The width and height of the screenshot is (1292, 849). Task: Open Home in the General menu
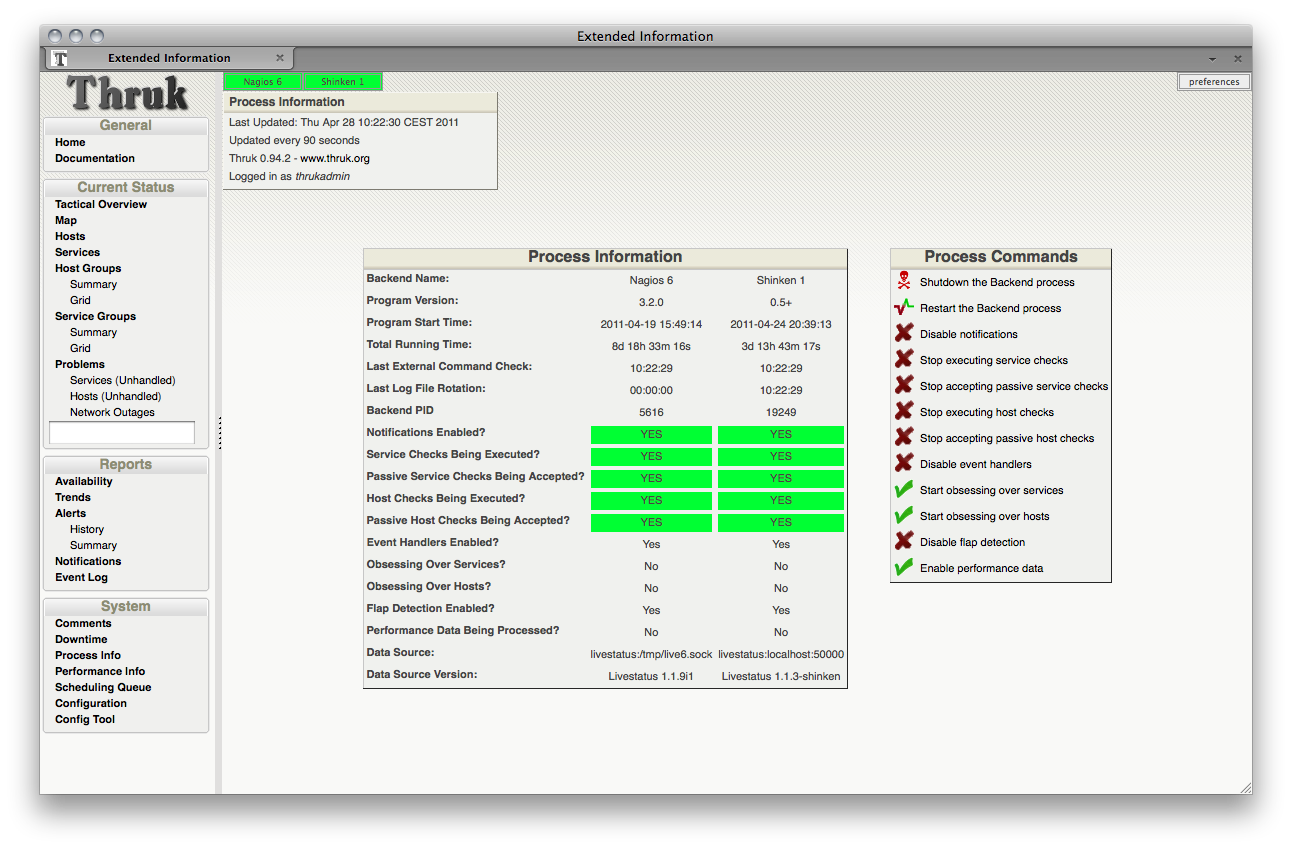pyautogui.click(x=70, y=142)
